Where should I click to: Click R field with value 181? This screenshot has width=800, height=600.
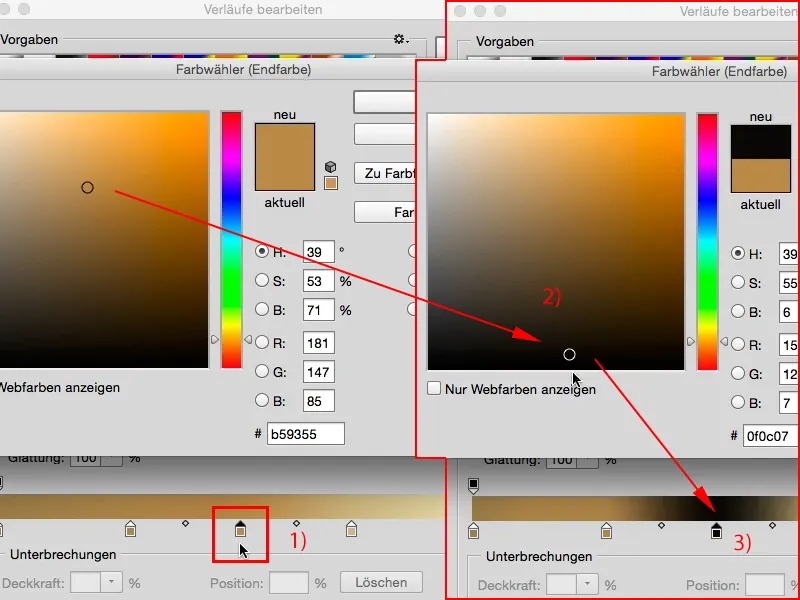pos(319,343)
